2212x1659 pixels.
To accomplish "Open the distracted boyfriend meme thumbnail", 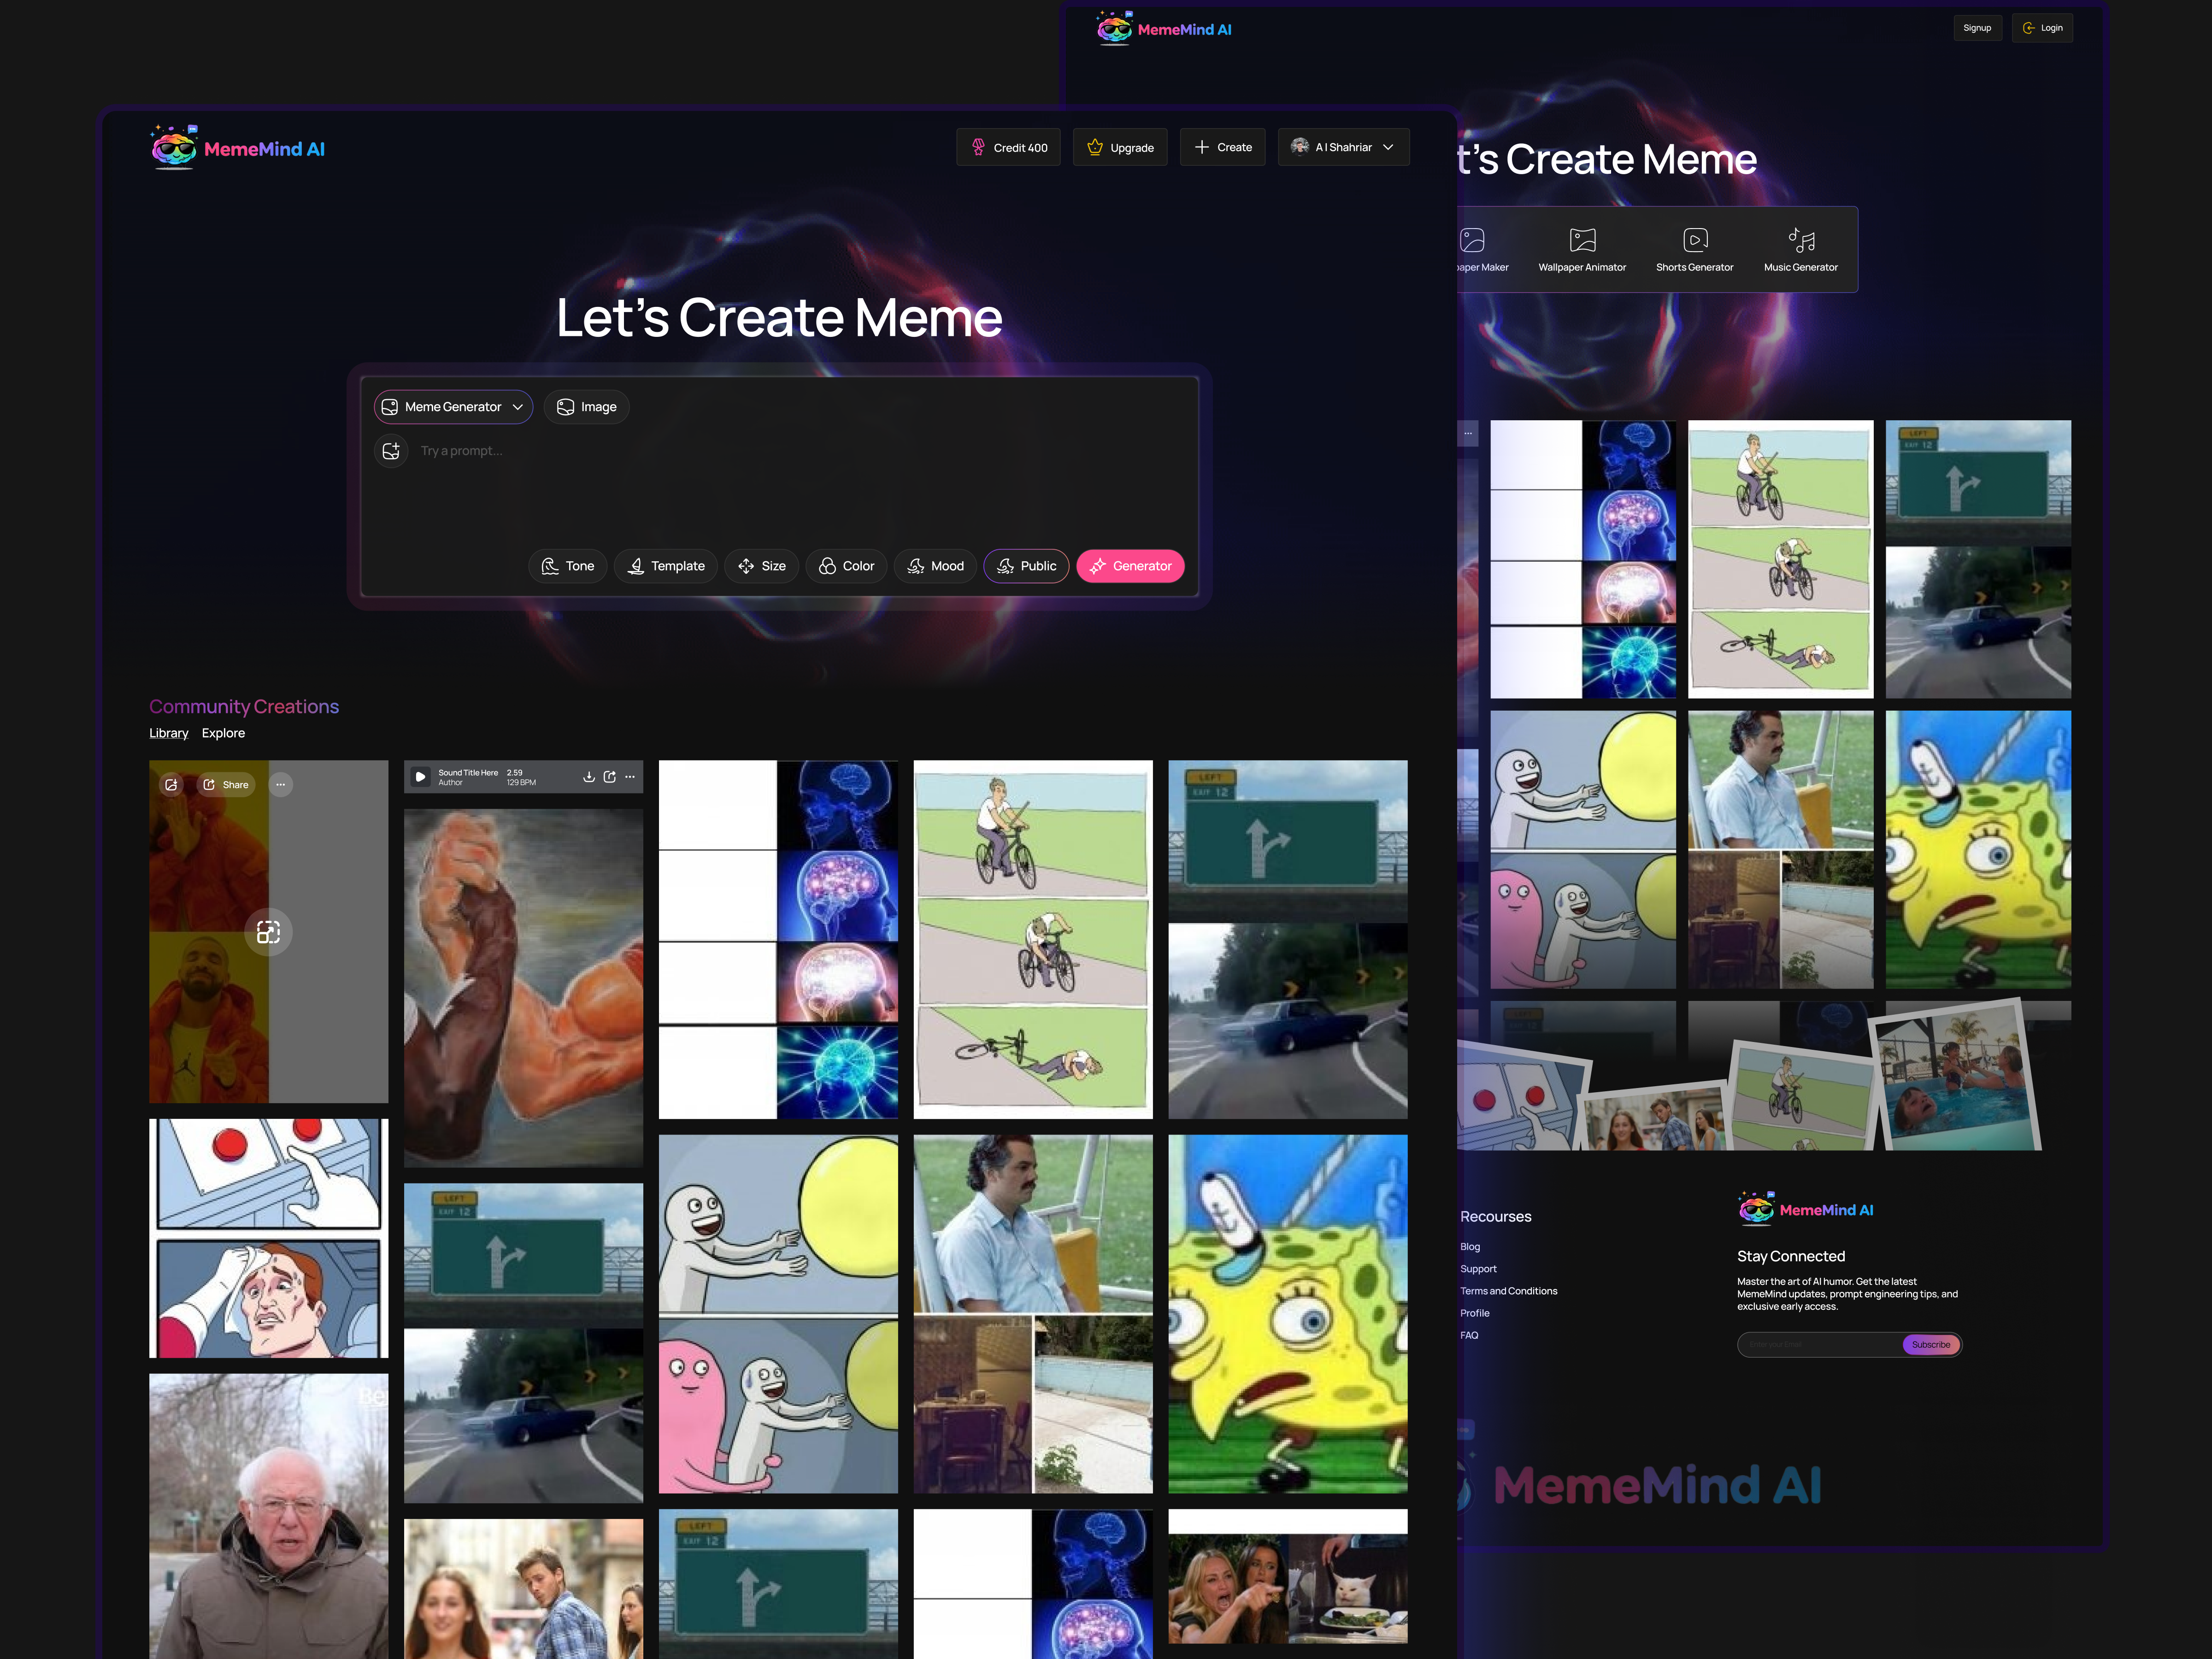I will (x=523, y=1589).
